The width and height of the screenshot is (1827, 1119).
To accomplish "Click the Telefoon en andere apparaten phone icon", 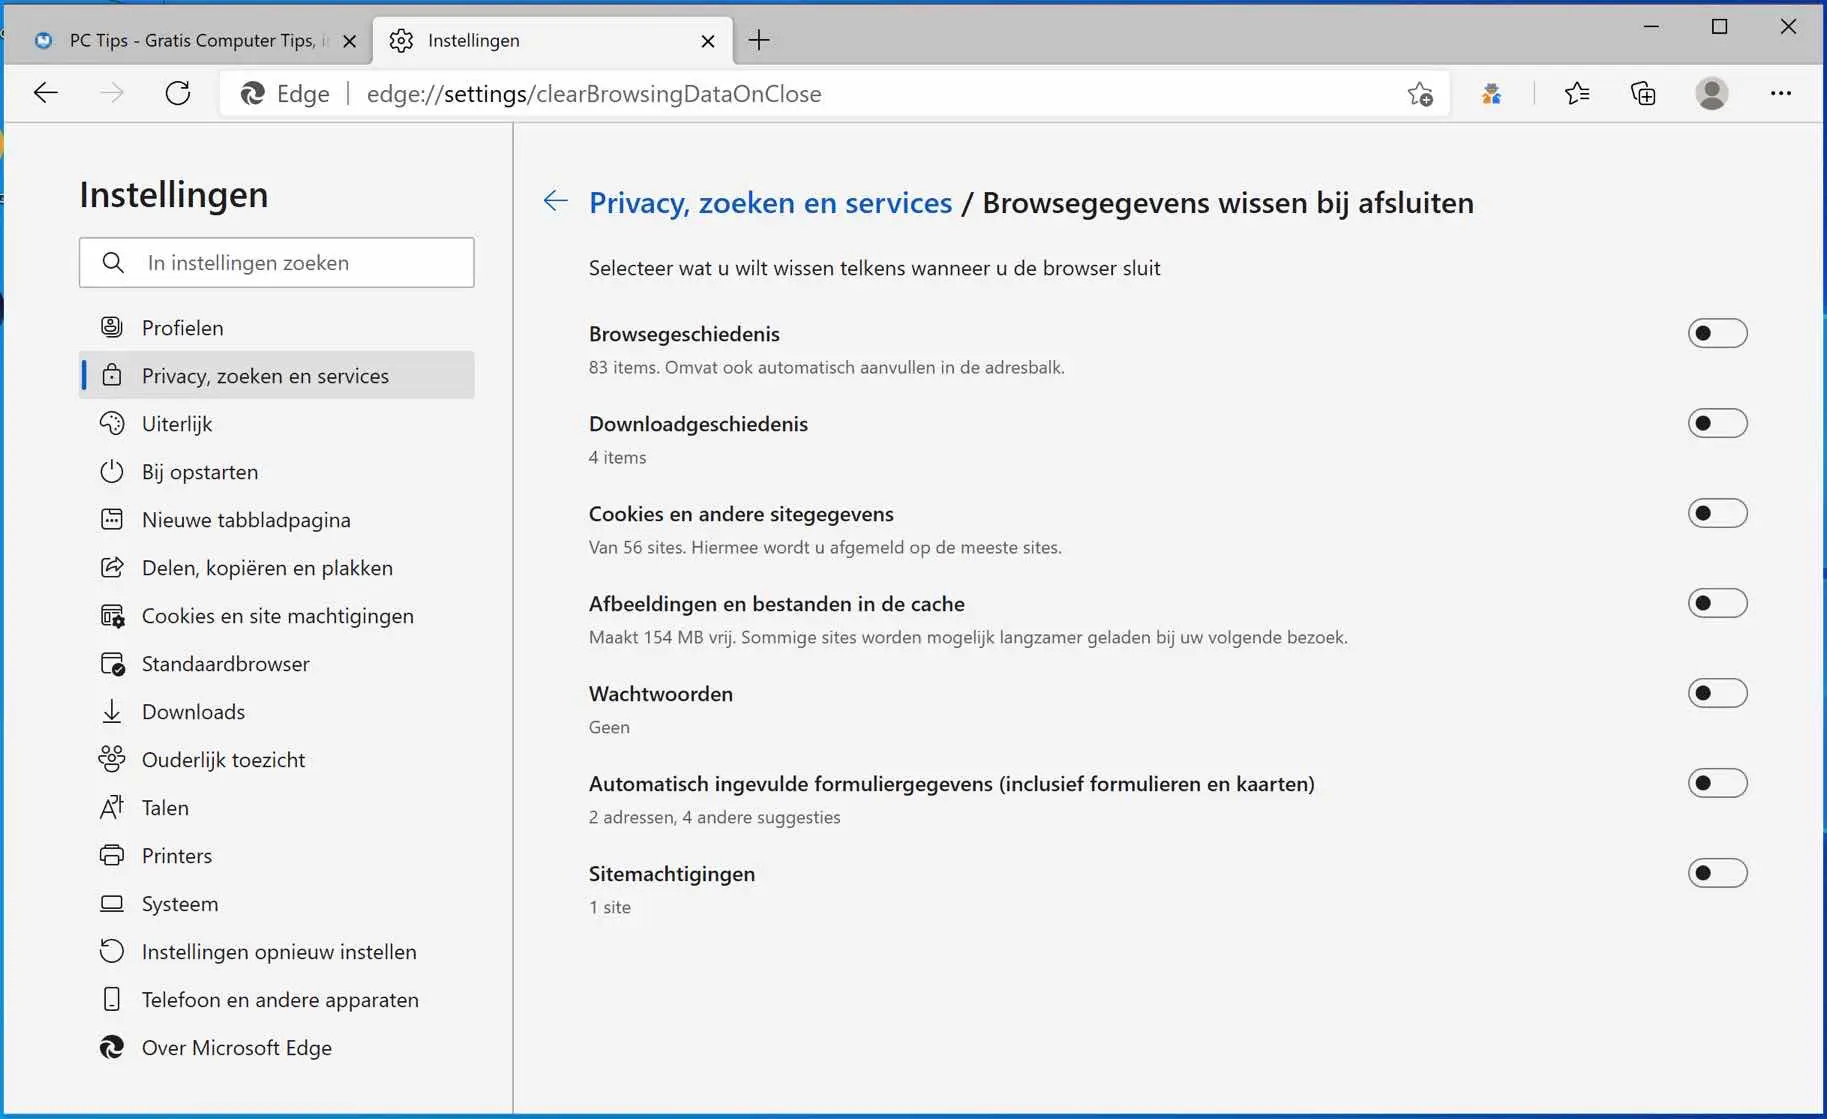I will click(x=112, y=999).
